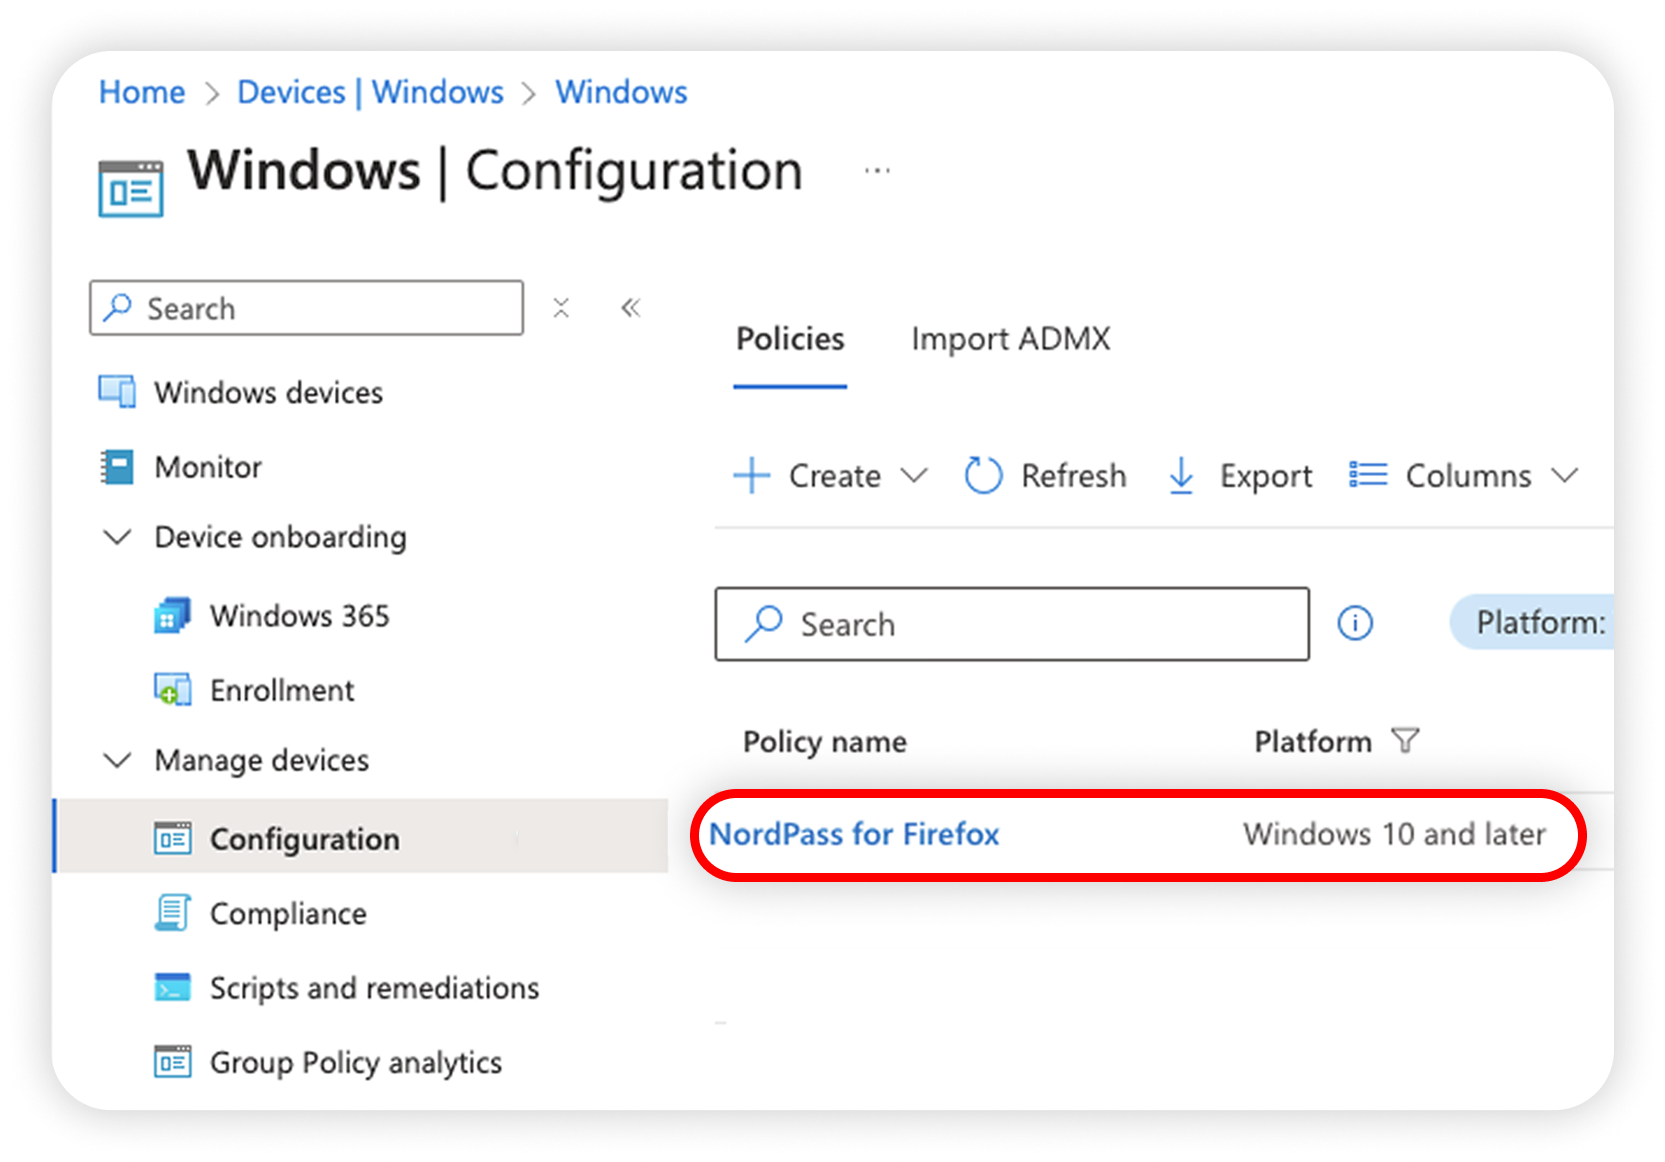
Task: Click the Scripts and remediations icon
Action: (172, 987)
